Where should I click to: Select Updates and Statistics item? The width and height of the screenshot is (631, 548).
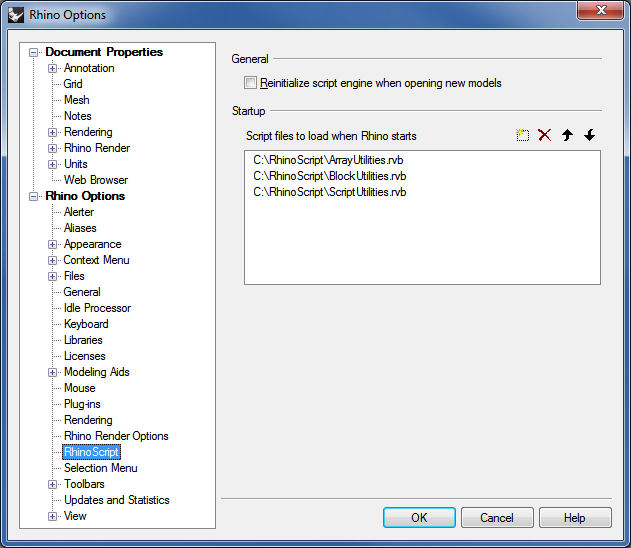click(x=117, y=500)
